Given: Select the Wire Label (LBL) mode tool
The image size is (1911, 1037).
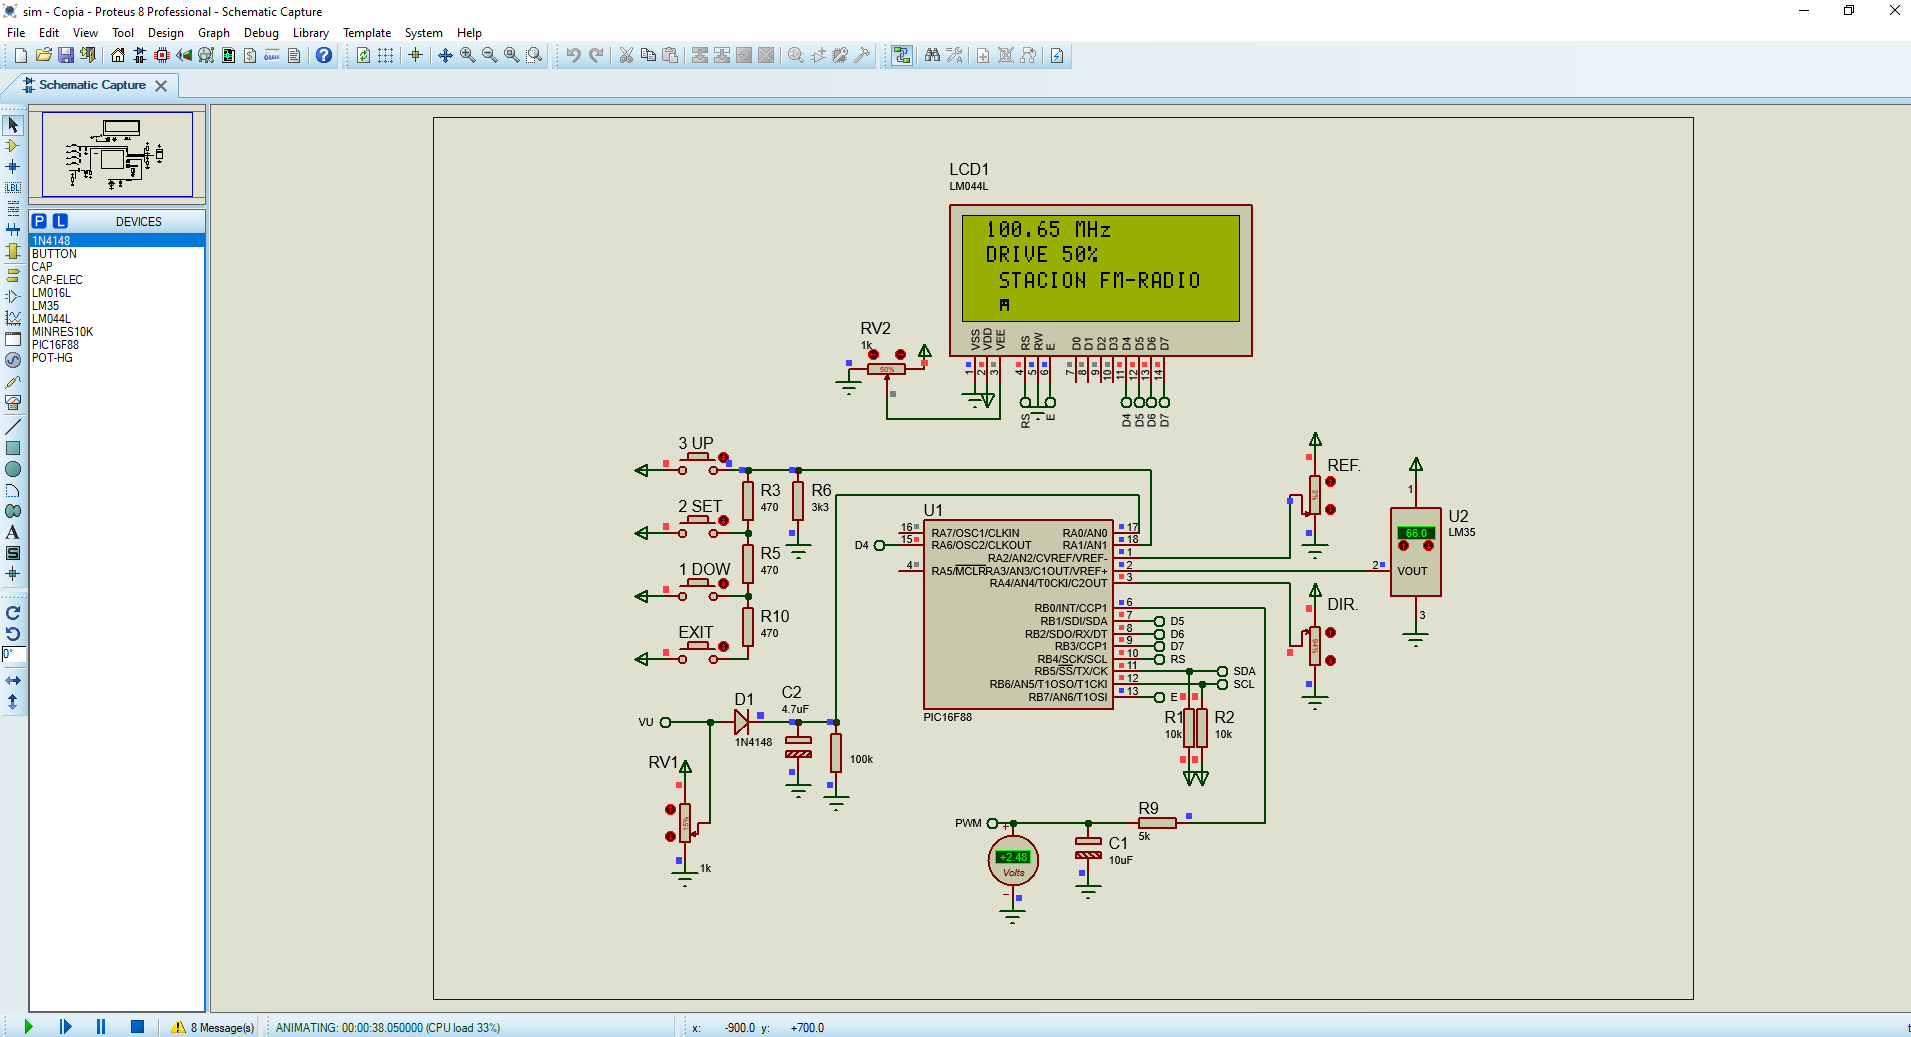Looking at the screenshot, I should [x=13, y=188].
